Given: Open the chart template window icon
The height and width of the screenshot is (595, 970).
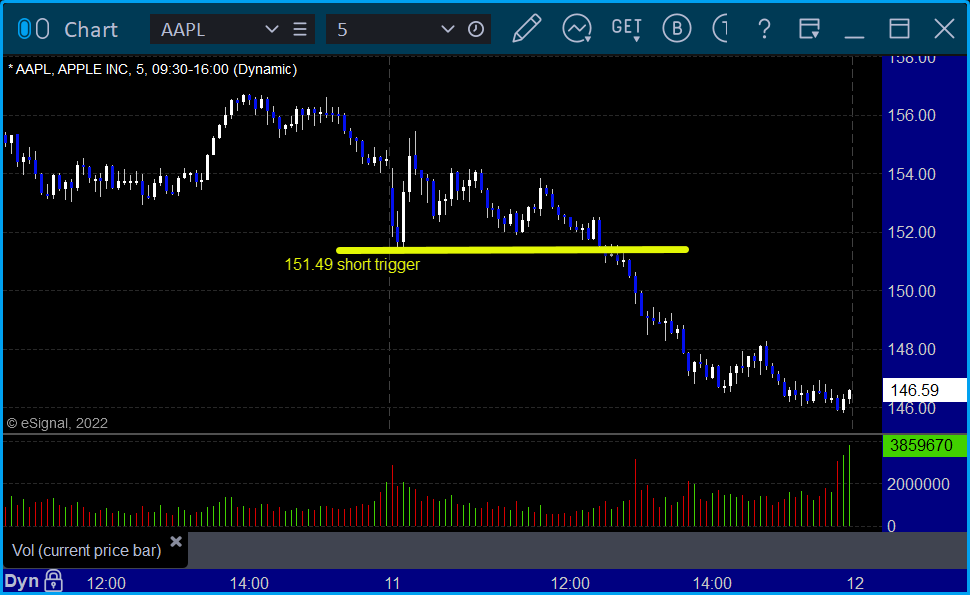Looking at the screenshot, I should (809, 29).
